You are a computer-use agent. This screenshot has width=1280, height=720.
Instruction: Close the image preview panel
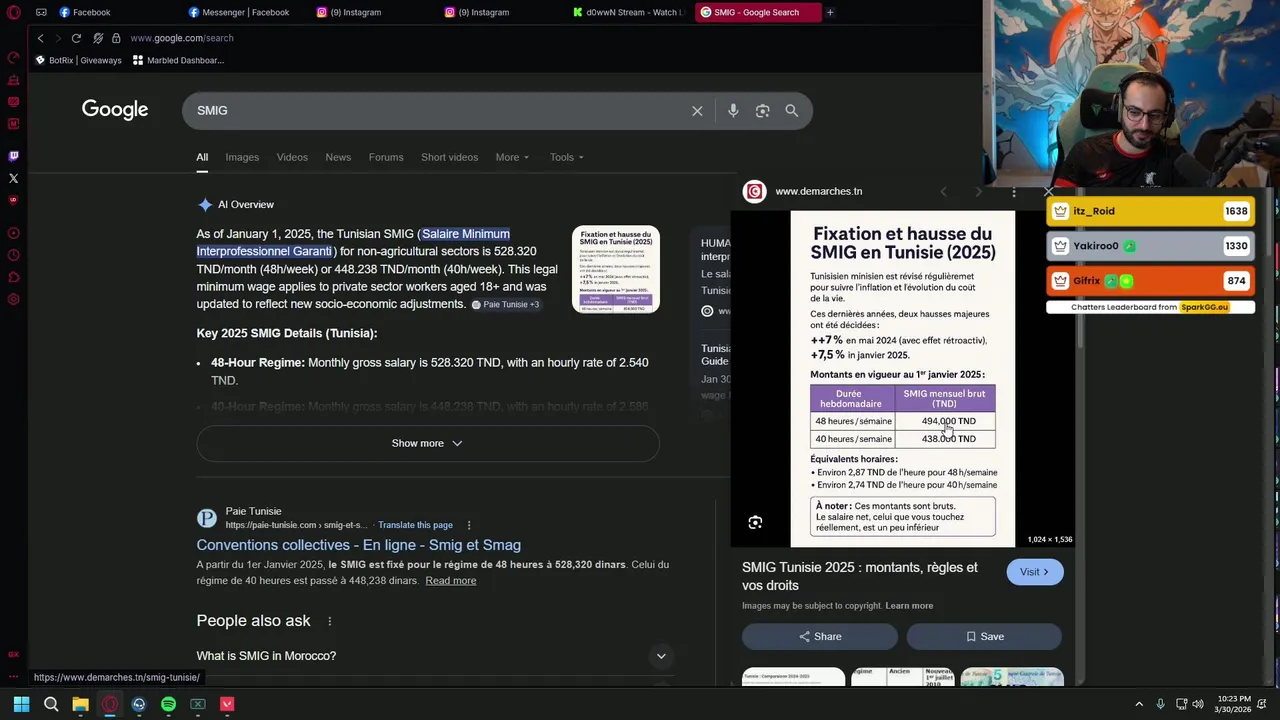(1048, 191)
